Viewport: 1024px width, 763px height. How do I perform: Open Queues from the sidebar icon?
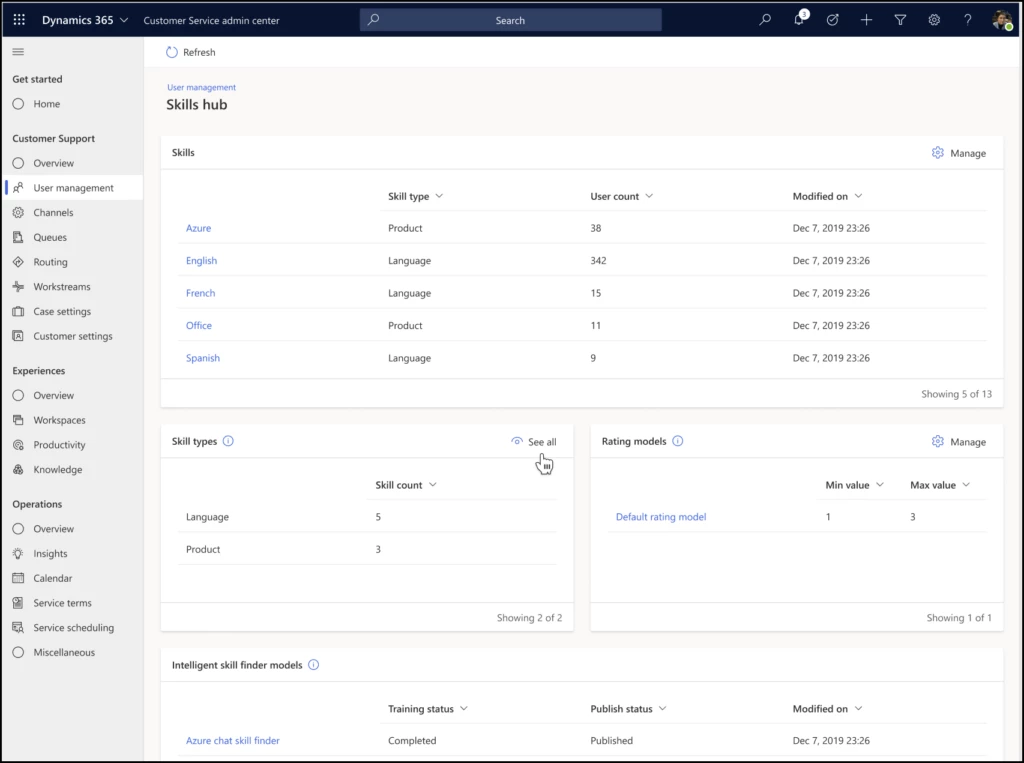[x=17, y=237]
